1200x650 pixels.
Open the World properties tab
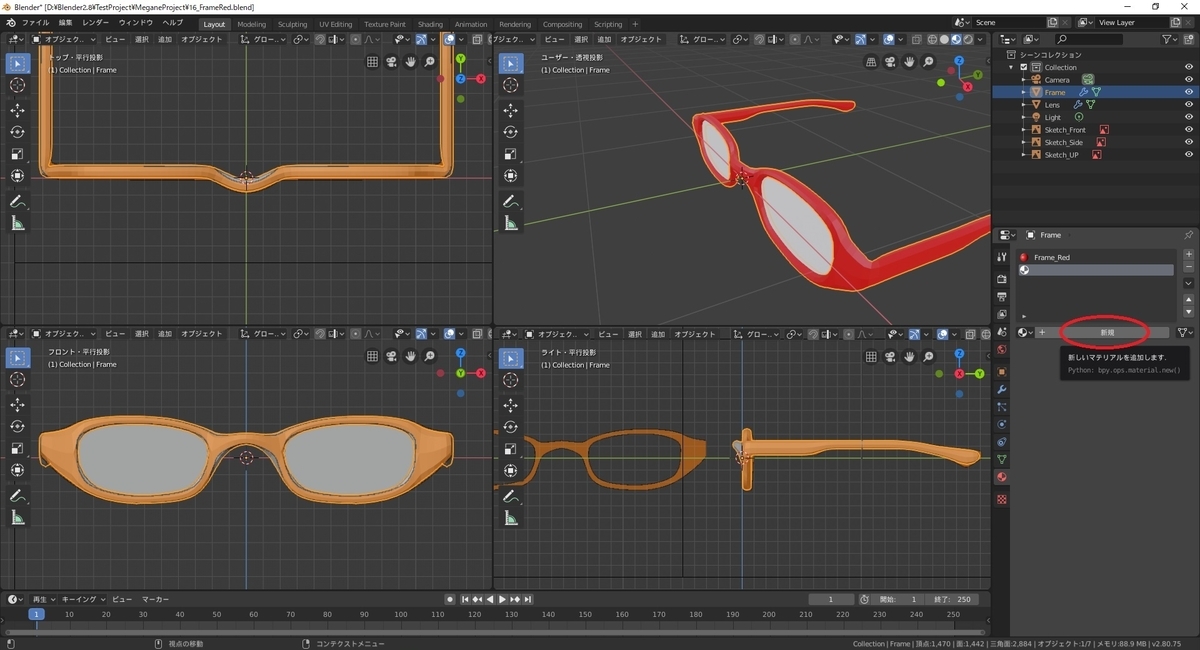1002,350
